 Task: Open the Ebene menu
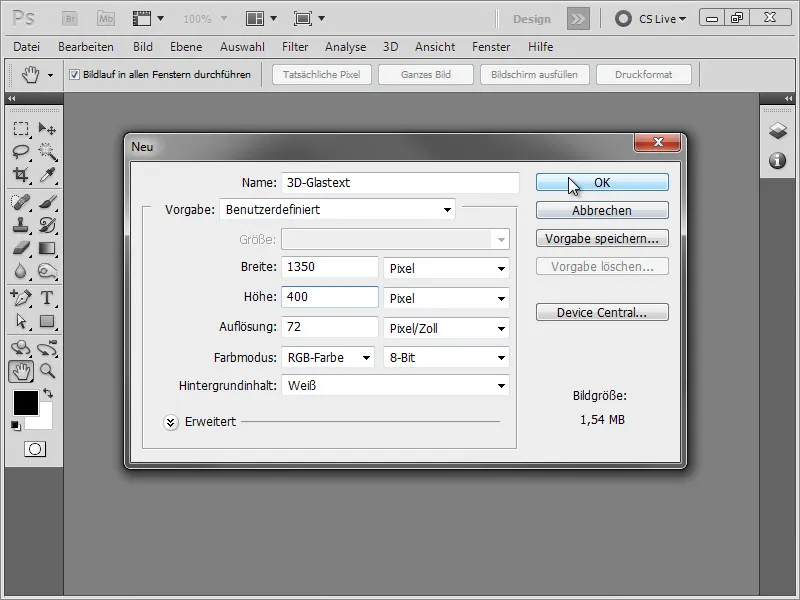(186, 47)
